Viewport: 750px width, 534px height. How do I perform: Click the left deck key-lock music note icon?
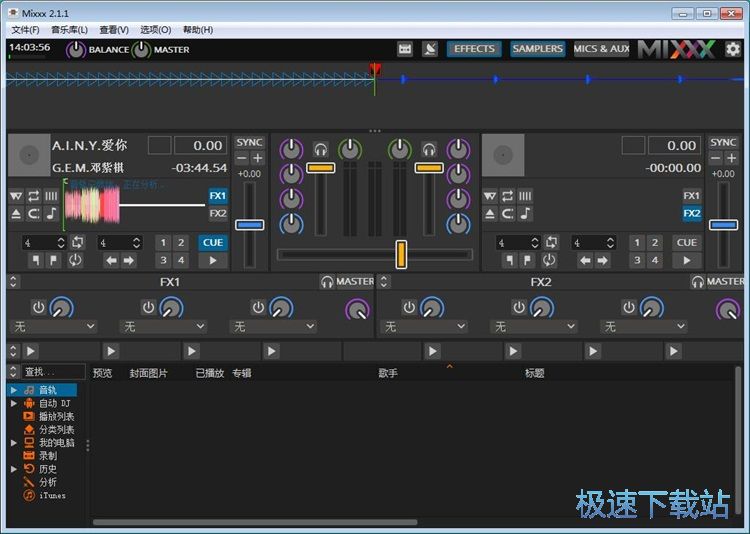51,214
